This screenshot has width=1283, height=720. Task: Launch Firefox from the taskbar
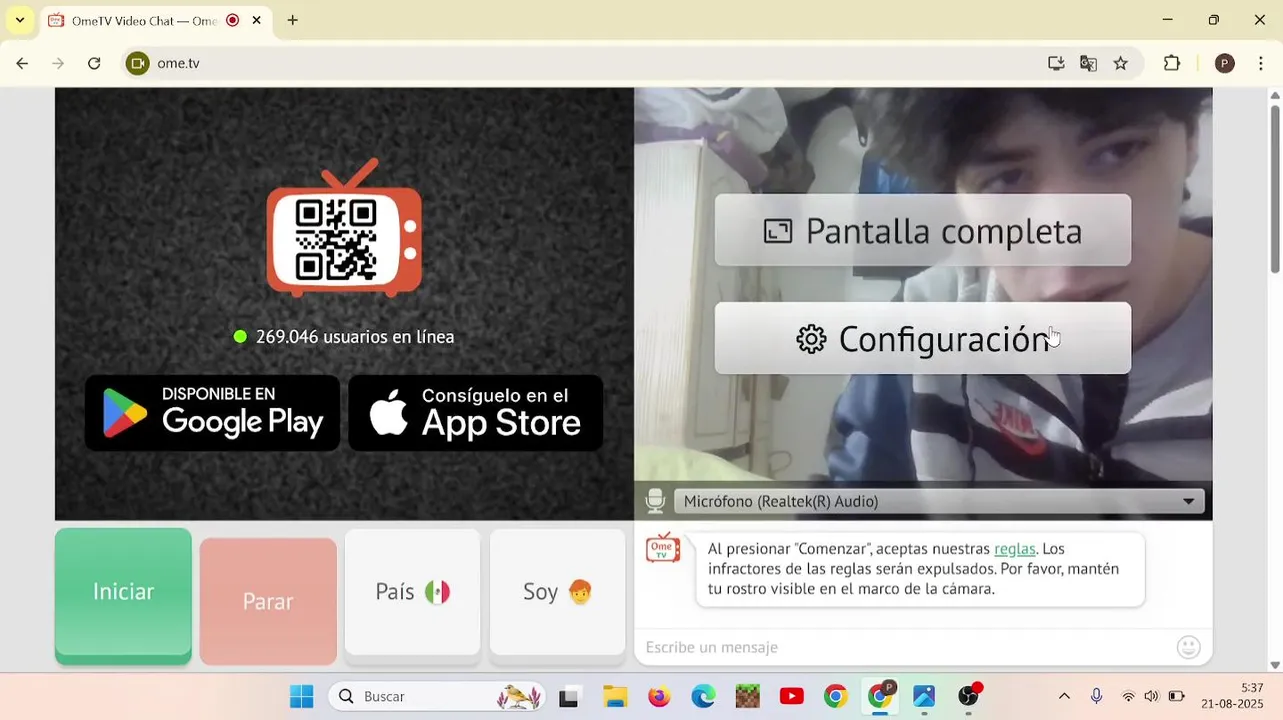pos(659,696)
